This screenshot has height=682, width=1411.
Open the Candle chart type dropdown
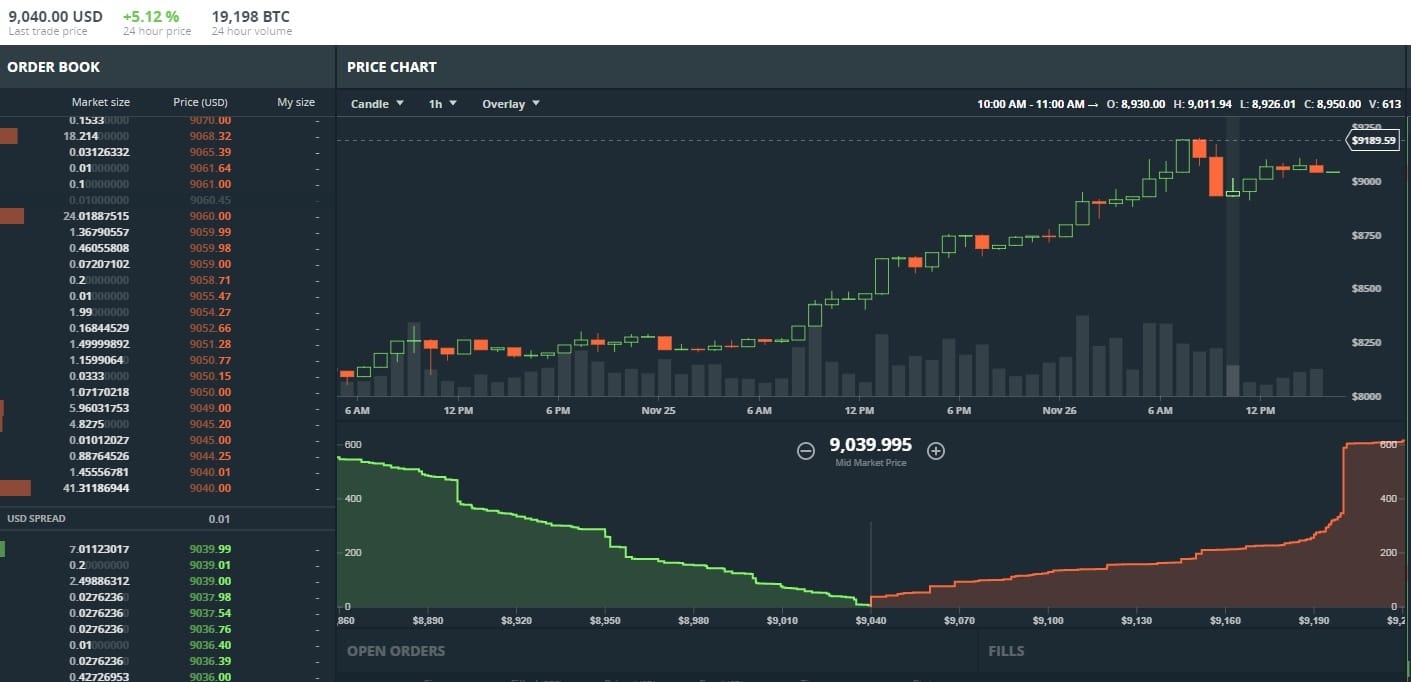(377, 104)
